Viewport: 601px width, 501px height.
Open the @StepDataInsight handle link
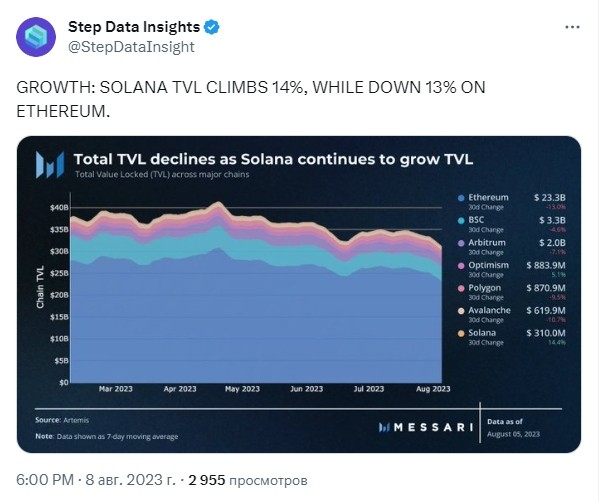pos(131,47)
